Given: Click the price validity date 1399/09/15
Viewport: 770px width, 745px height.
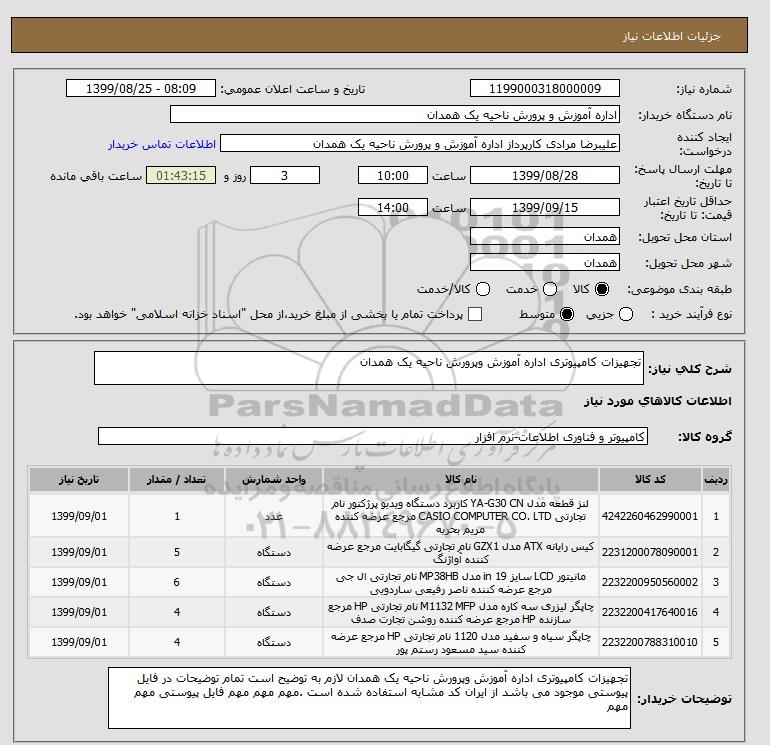Looking at the screenshot, I should point(545,208).
